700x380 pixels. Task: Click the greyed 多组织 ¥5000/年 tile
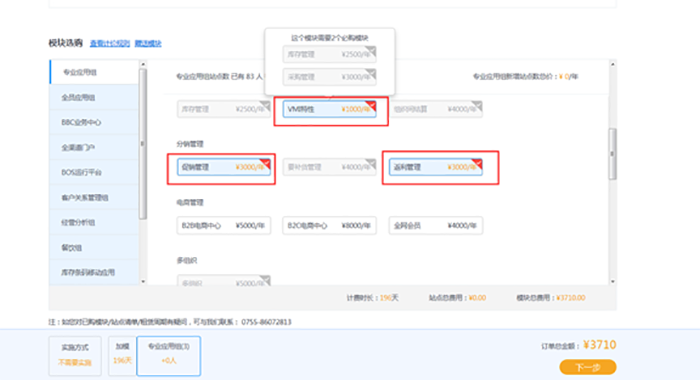(224, 281)
